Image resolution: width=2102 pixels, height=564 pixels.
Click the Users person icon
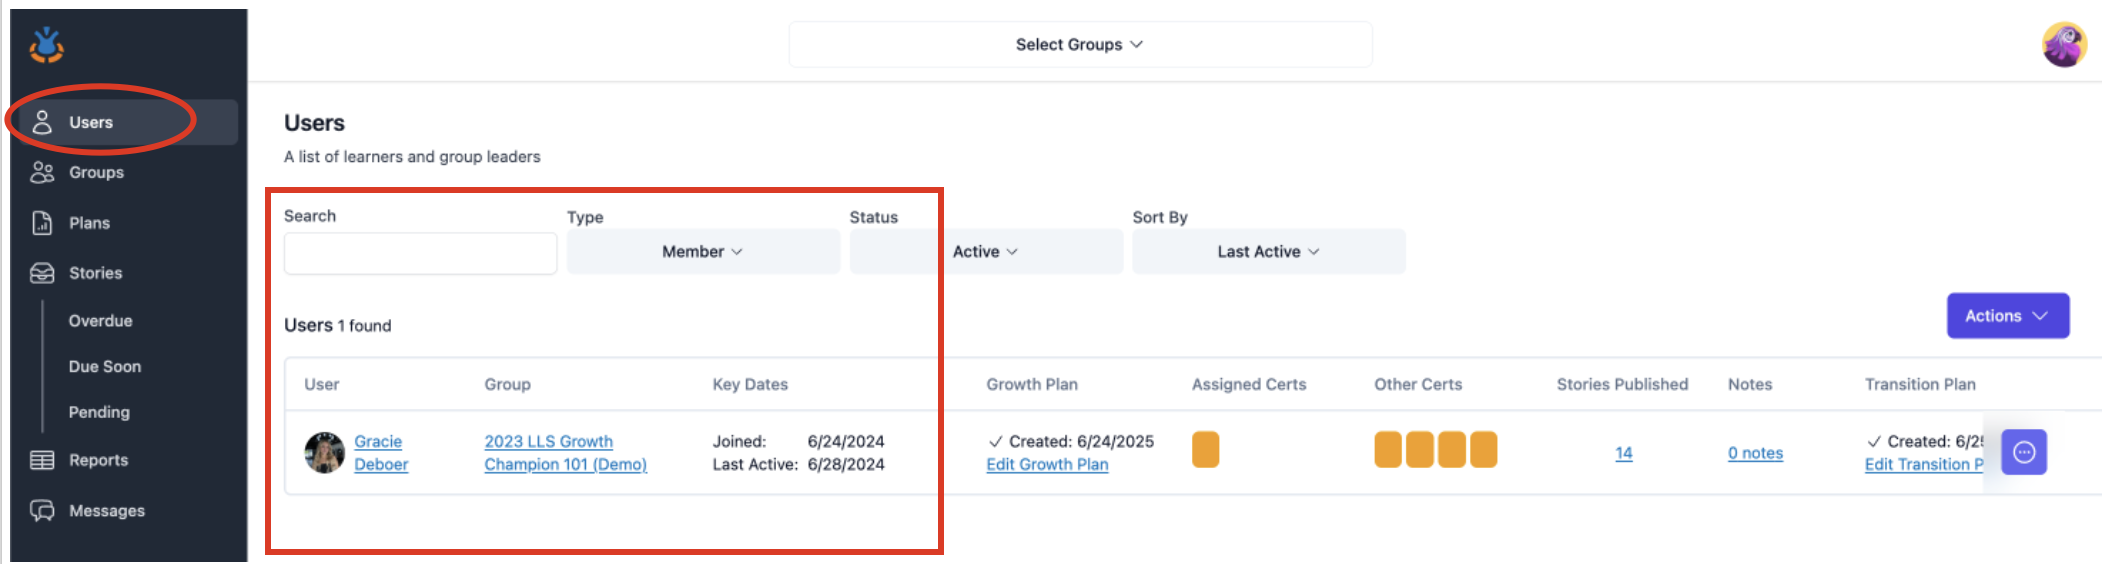(x=42, y=122)
